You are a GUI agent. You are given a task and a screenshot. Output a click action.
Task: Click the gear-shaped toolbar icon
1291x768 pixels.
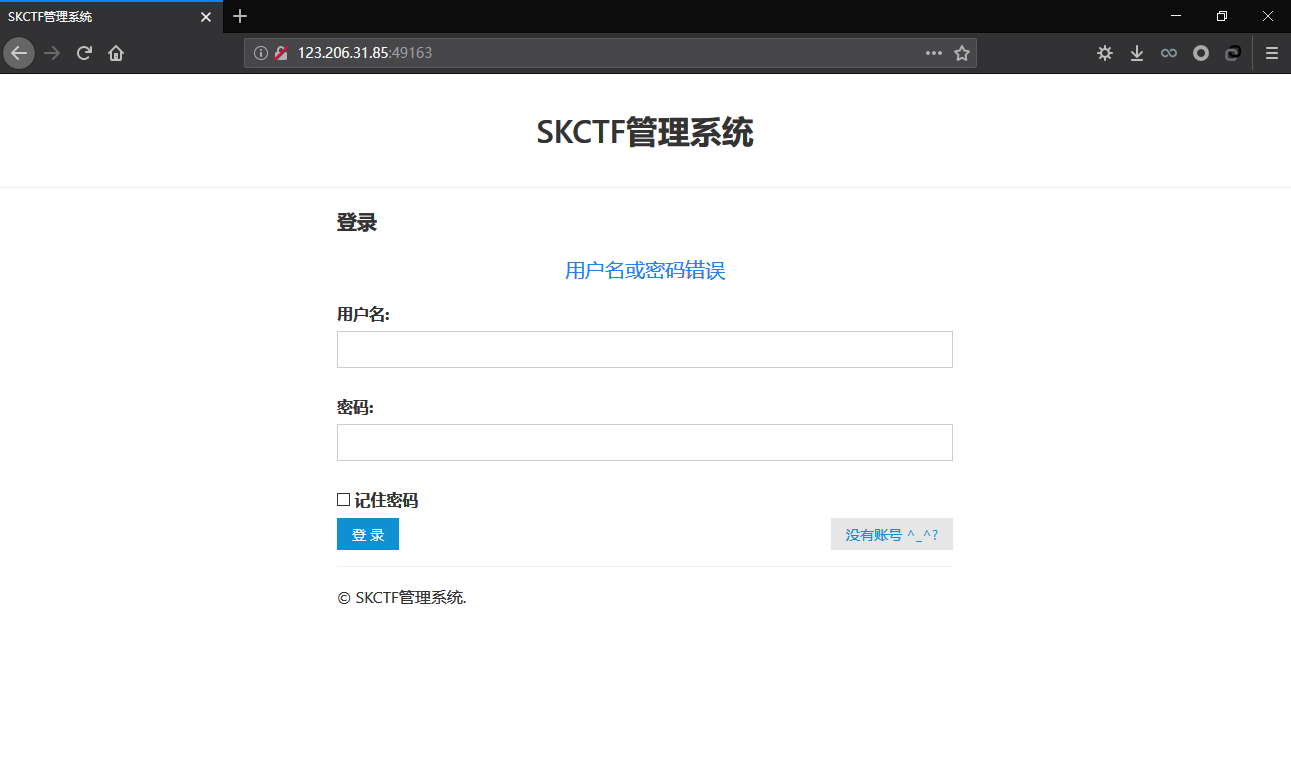coord(1104,52)
